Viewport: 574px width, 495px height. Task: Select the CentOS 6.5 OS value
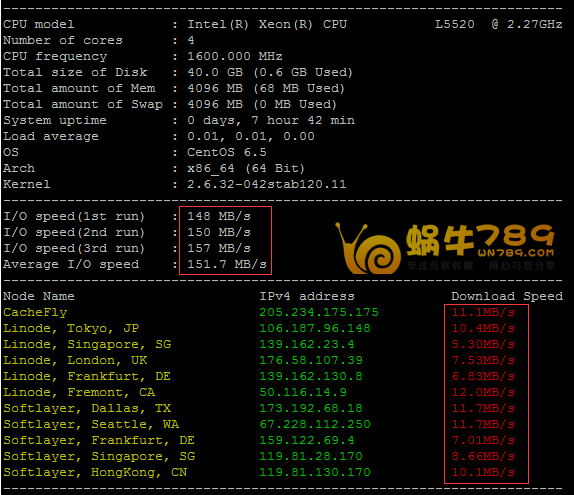227,152
